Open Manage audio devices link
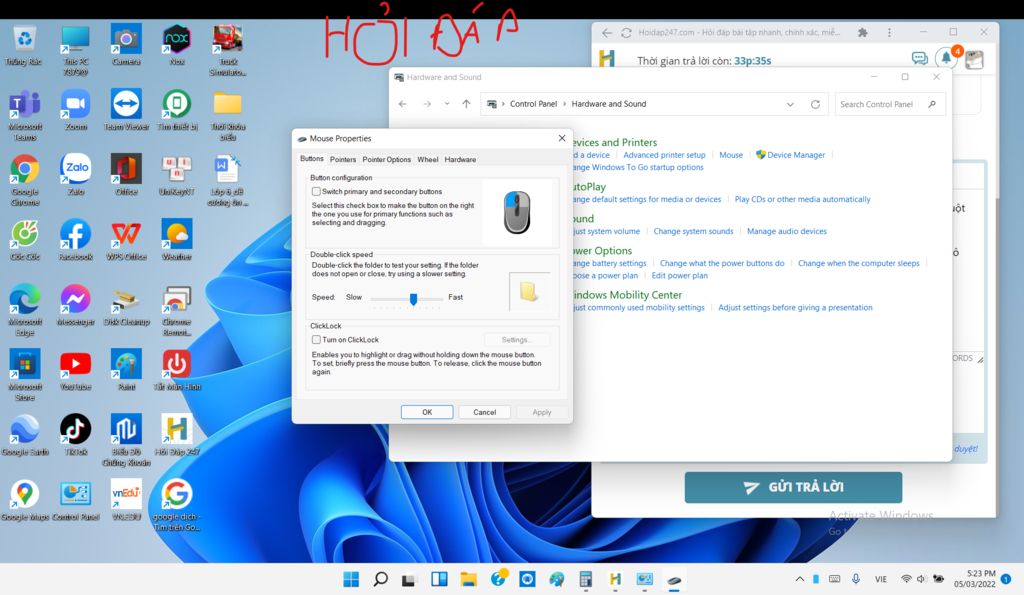1024x595 pixels. tap(786, 231)
